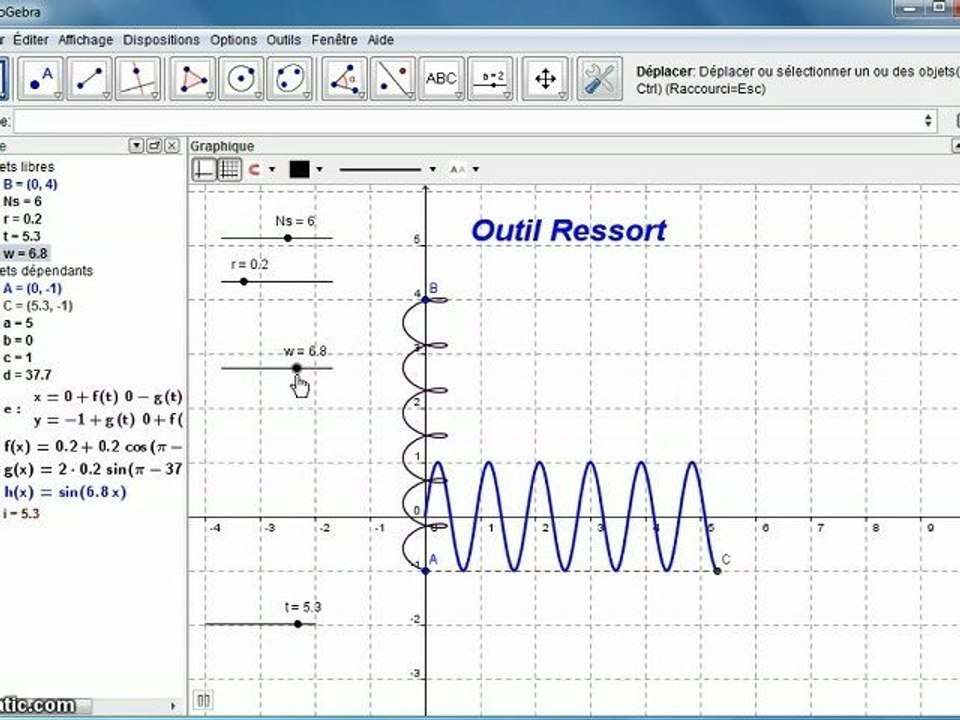Select the Polygon tool
Screen dimensions: 960x720
pyautogui.click(x=193, y=78)
